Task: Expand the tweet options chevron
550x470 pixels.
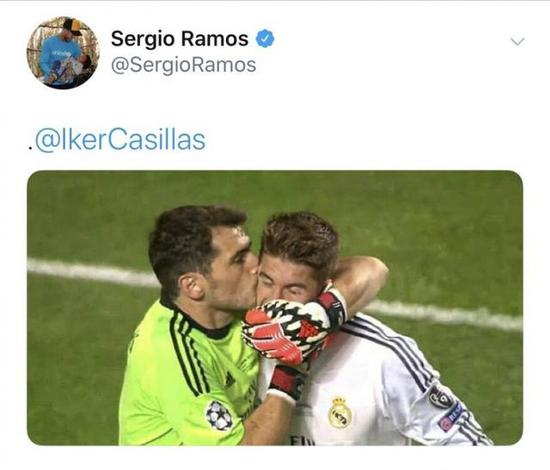Action: tap(517, 42)
